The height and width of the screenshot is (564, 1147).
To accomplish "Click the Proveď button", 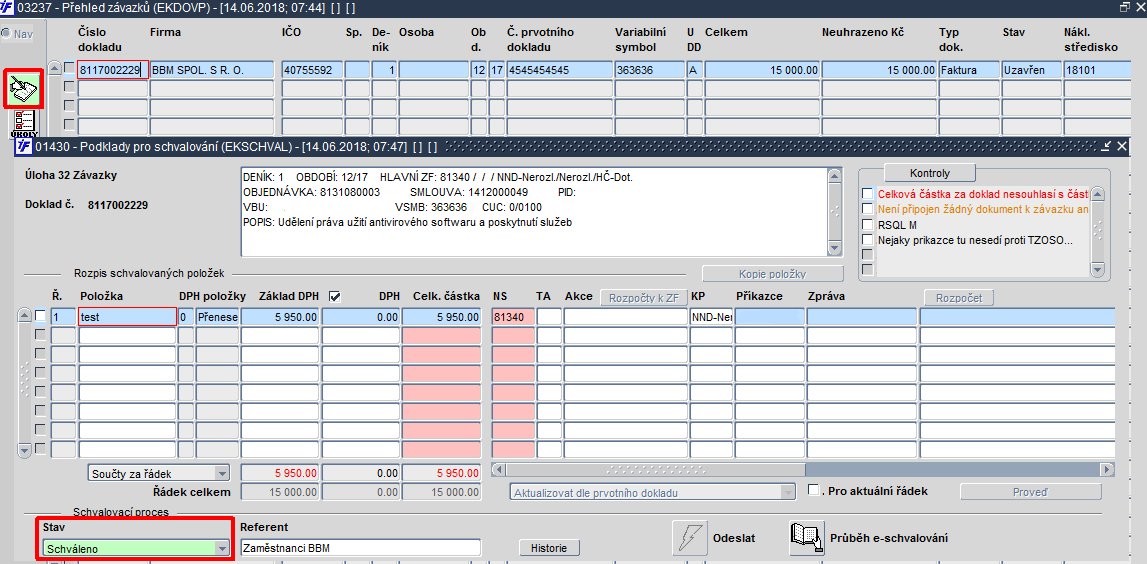I will tap(1030, 492).
